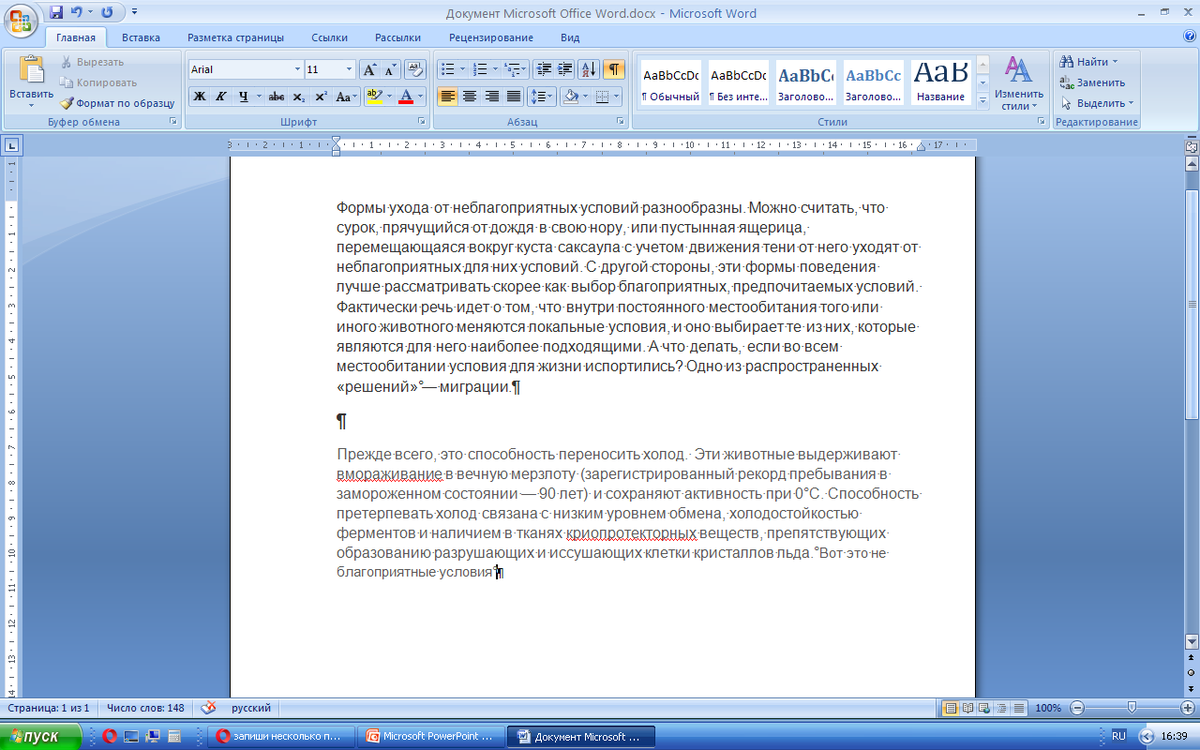
Task: Increase paragraph indent
Action: (565, 70)
